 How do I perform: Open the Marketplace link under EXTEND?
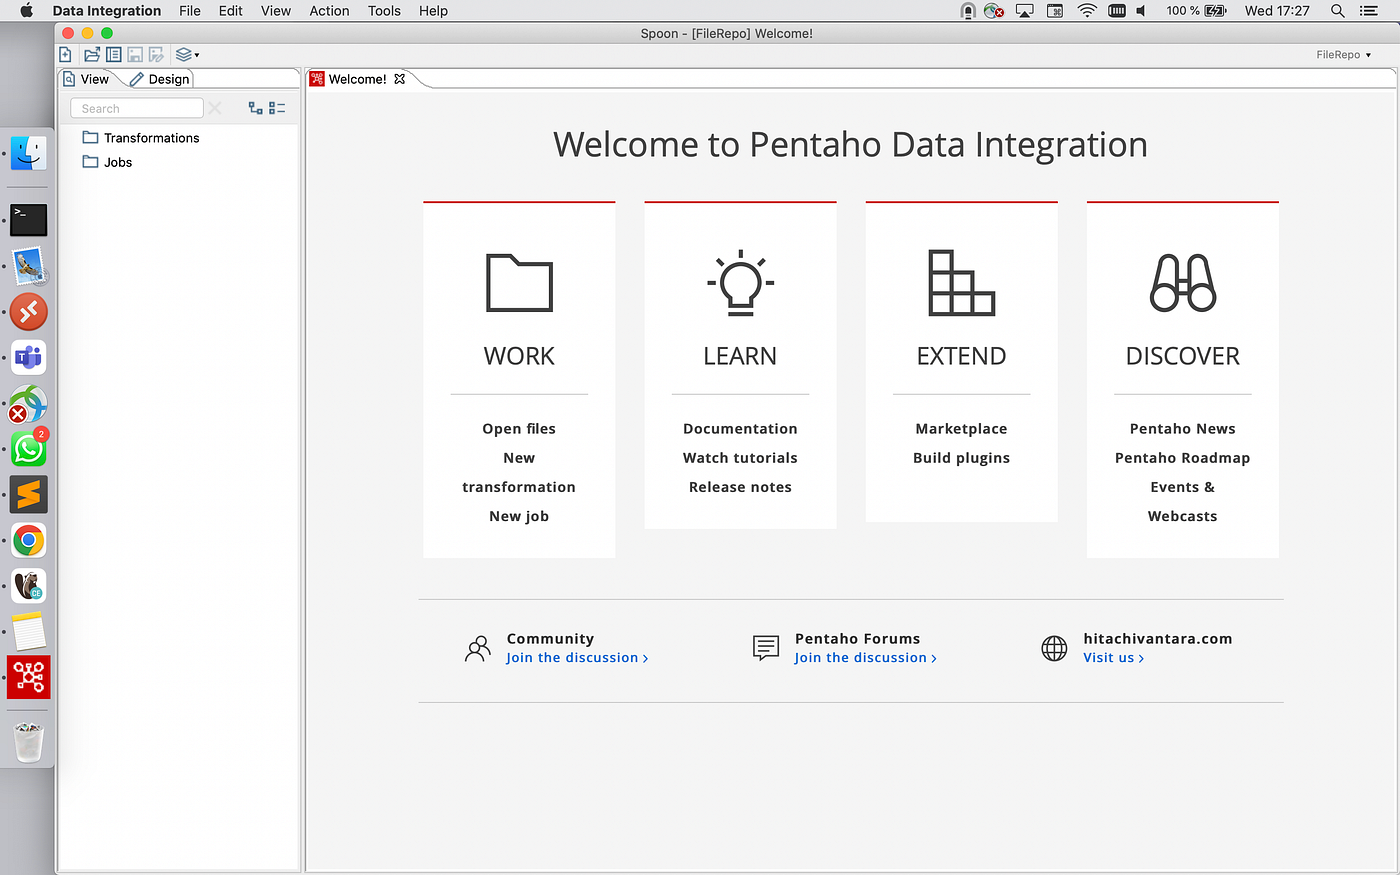(961, 428)
